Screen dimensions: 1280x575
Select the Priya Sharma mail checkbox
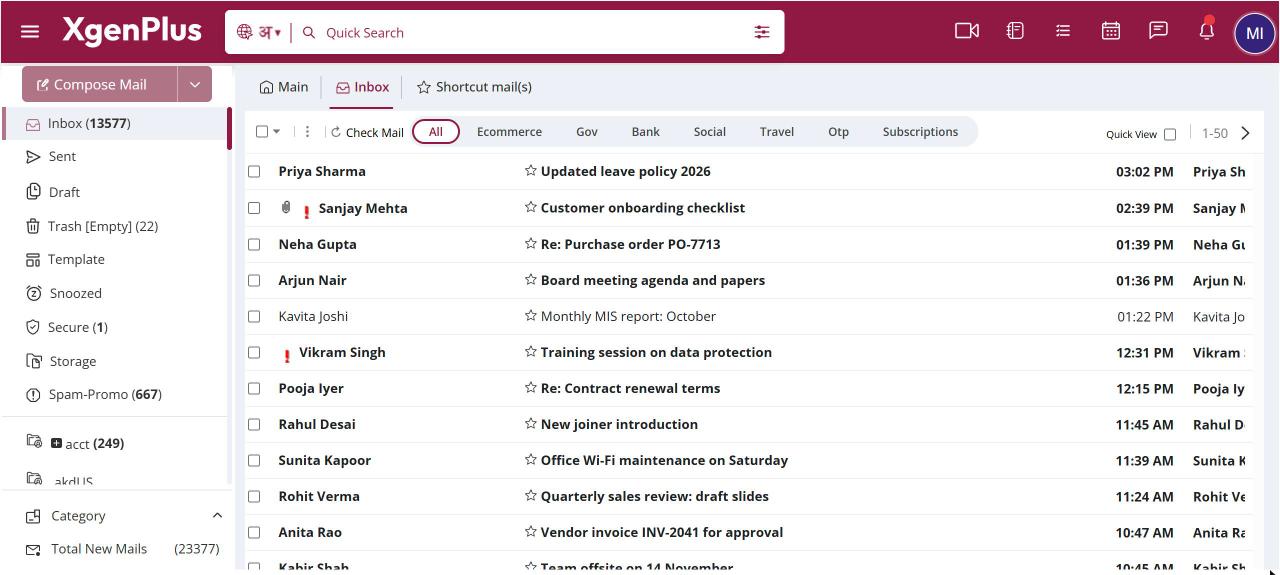(254, 171)
